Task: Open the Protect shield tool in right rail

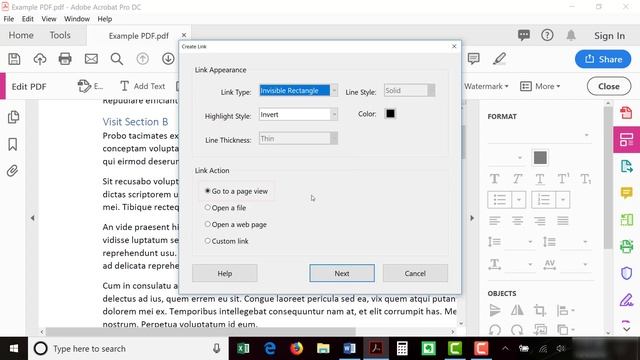Action: 626,273
